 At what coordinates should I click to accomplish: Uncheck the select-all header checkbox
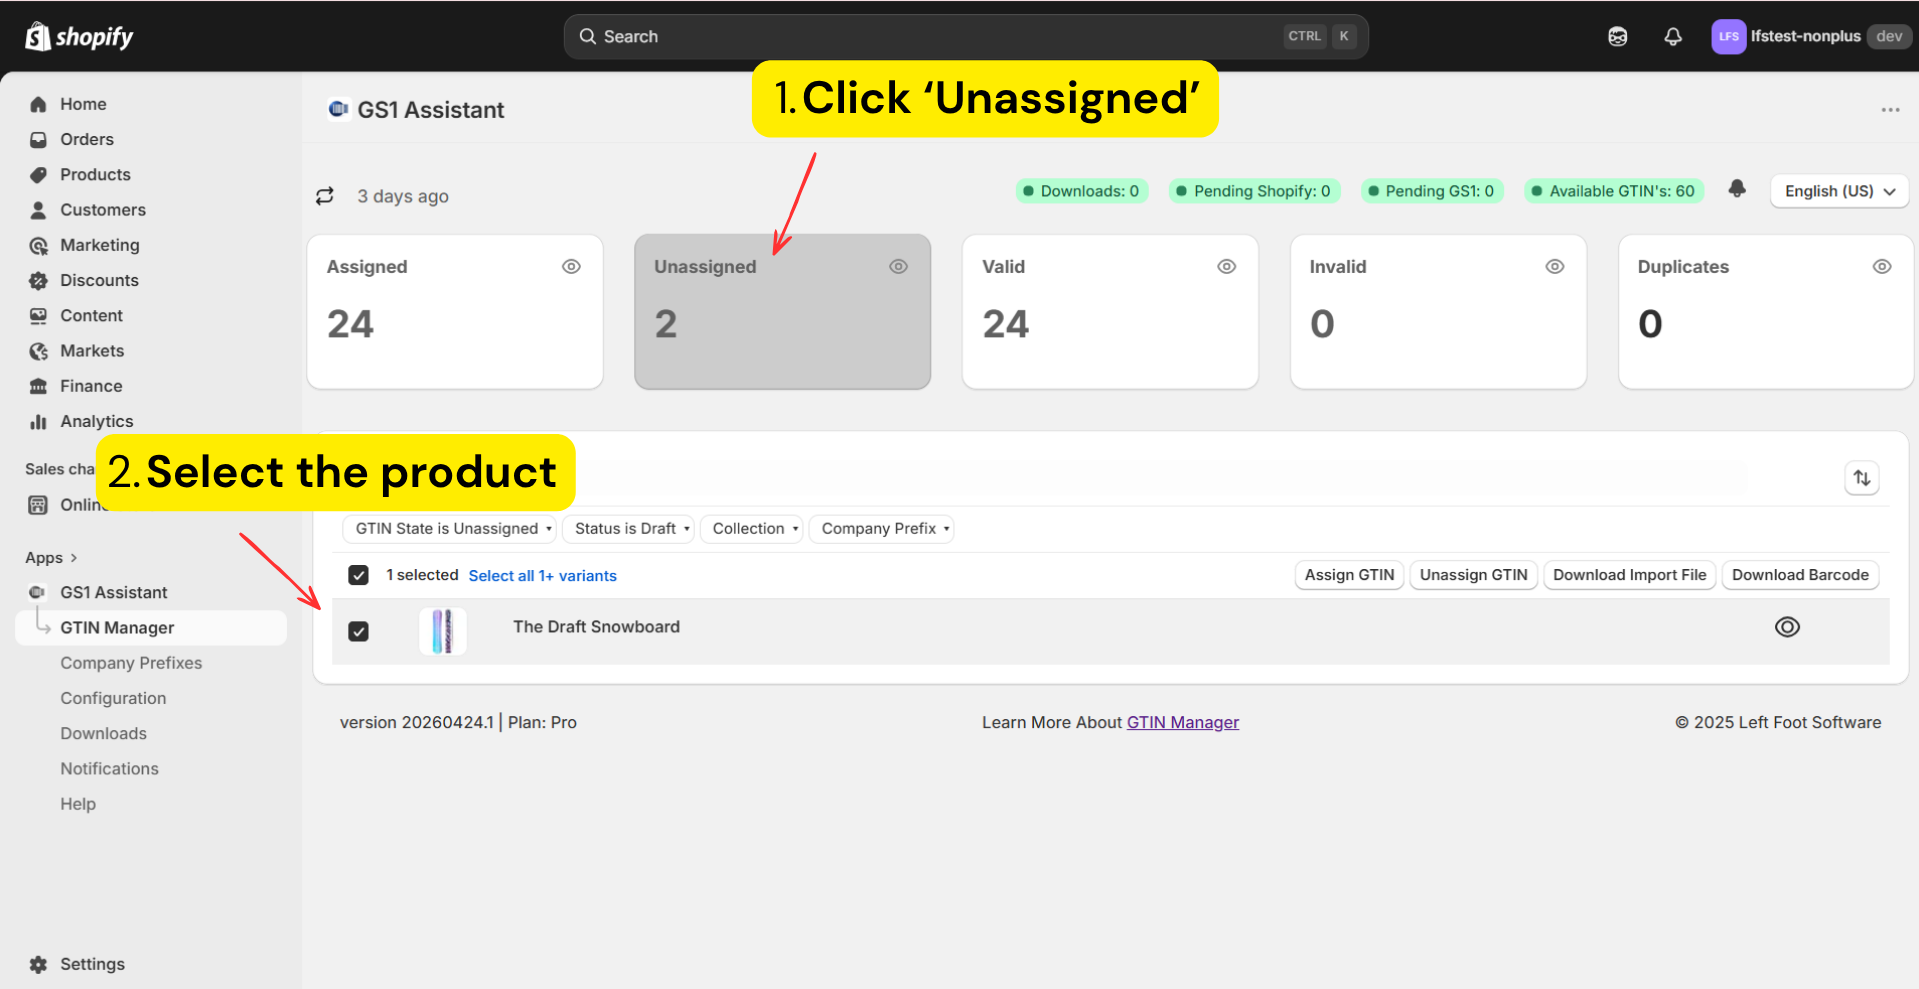[x=358, y=575]
